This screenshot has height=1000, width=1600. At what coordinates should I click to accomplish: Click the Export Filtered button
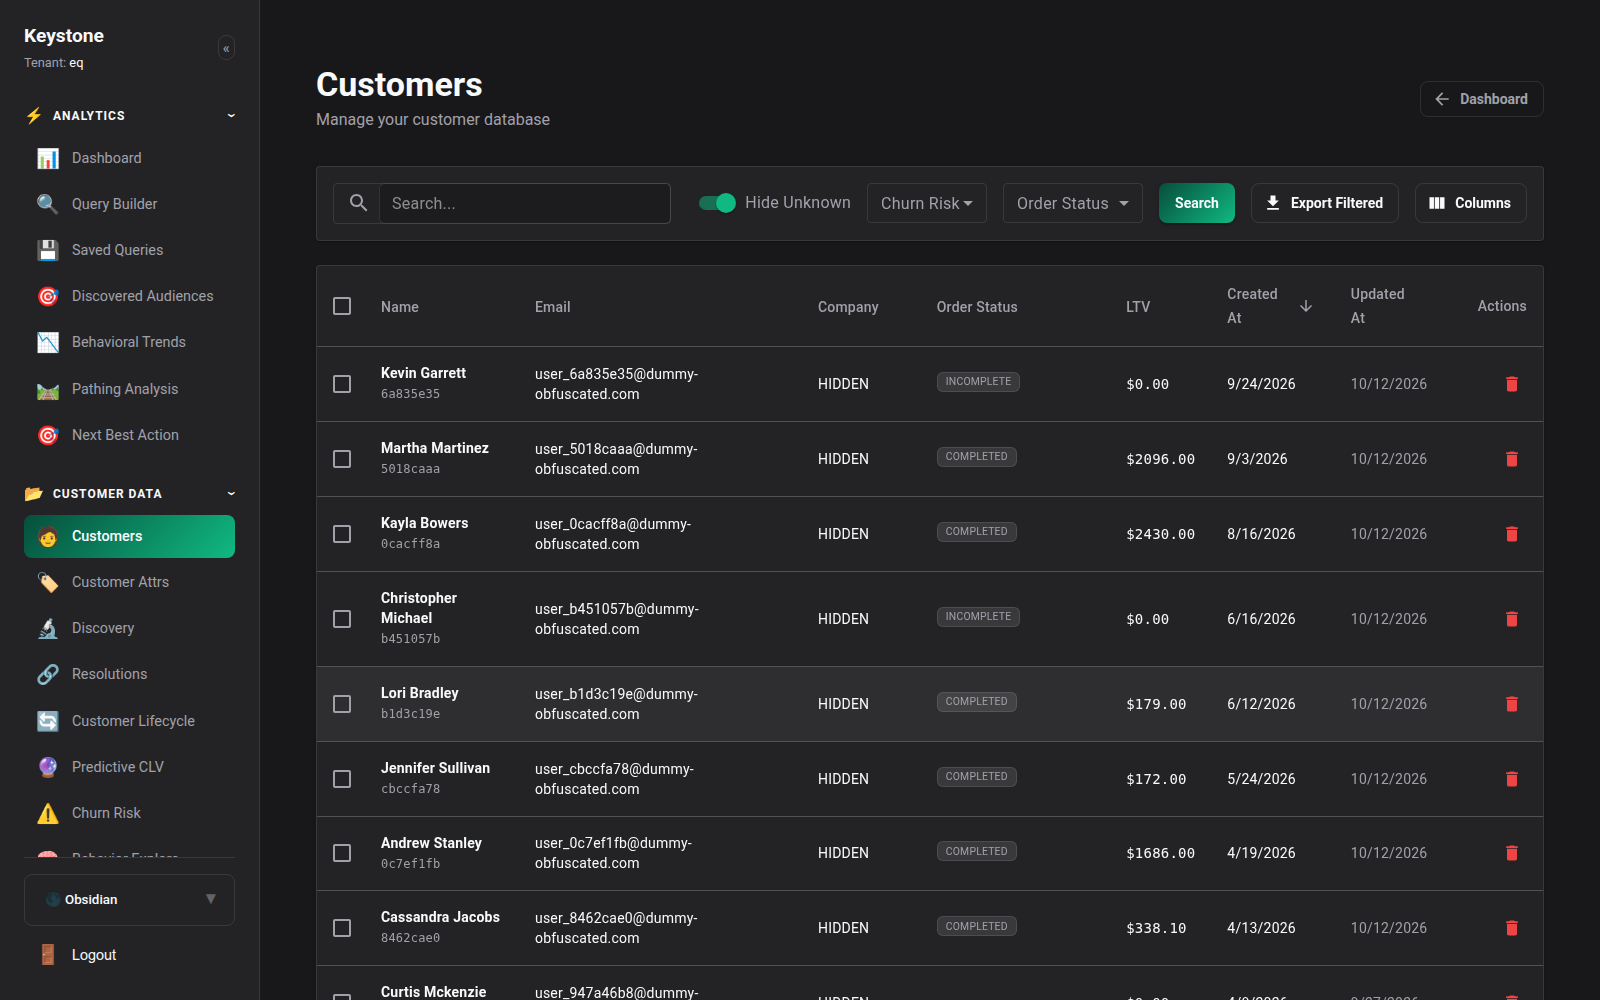click(1325, 203)
